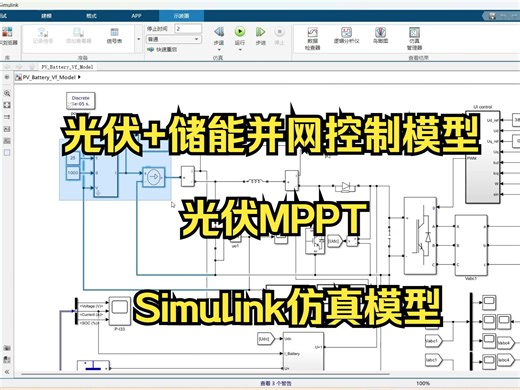
Task: Select the IGBT universal bridge block
Action: [420, 236]
